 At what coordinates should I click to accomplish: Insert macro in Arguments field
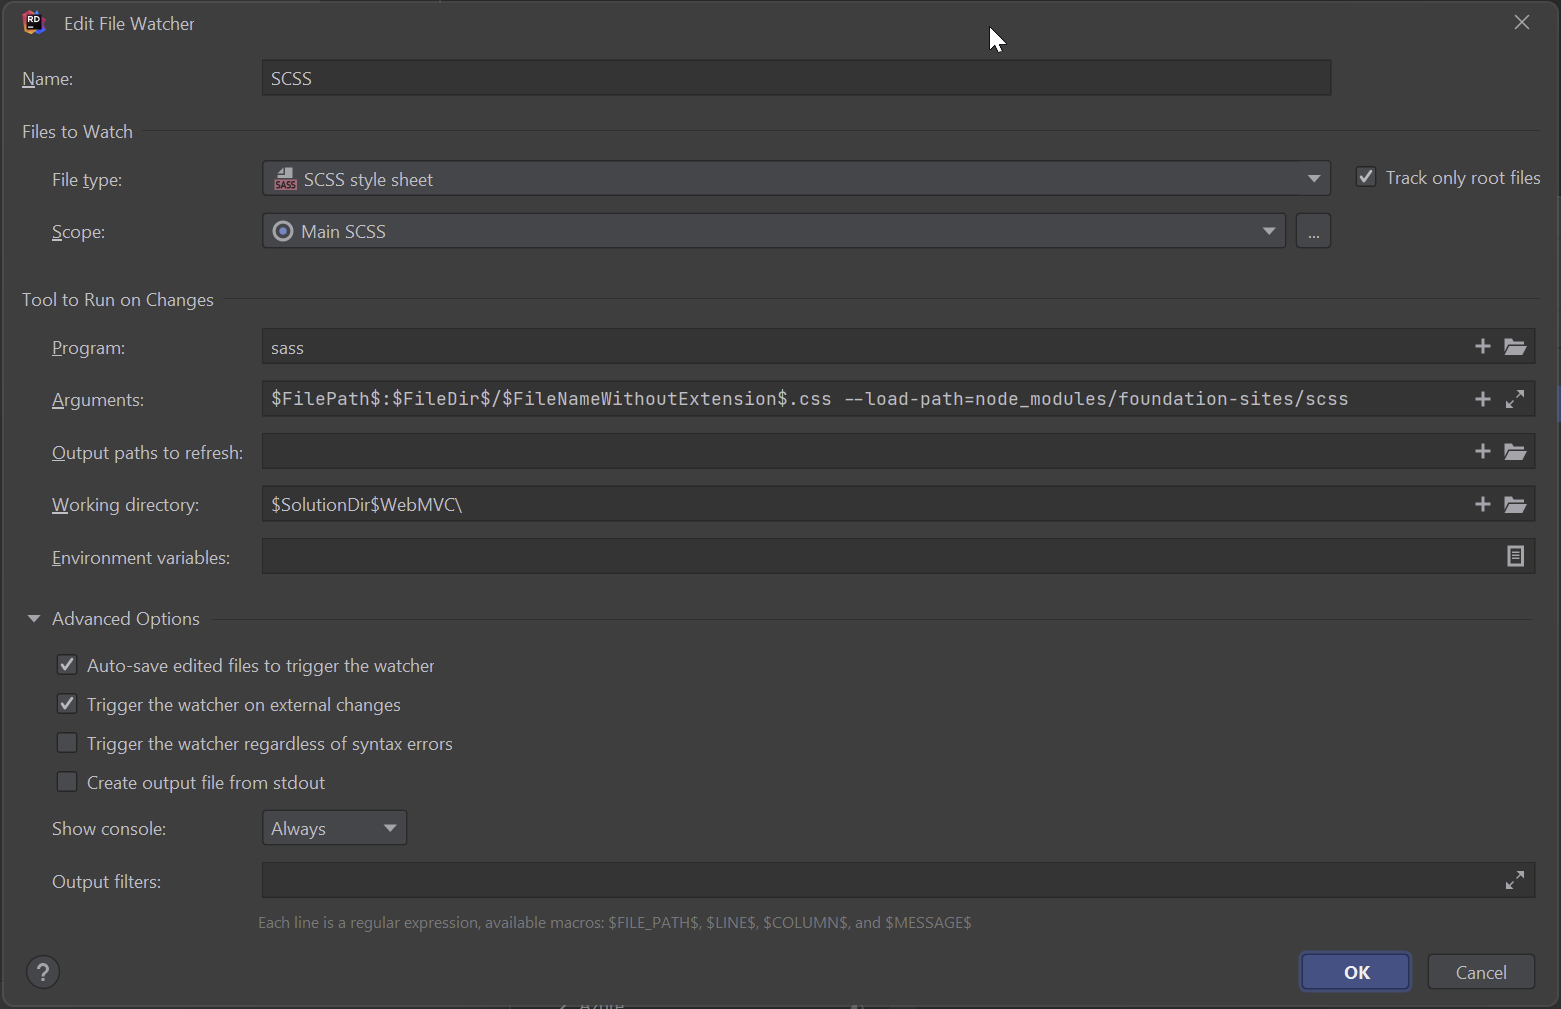pos(1482,399)
